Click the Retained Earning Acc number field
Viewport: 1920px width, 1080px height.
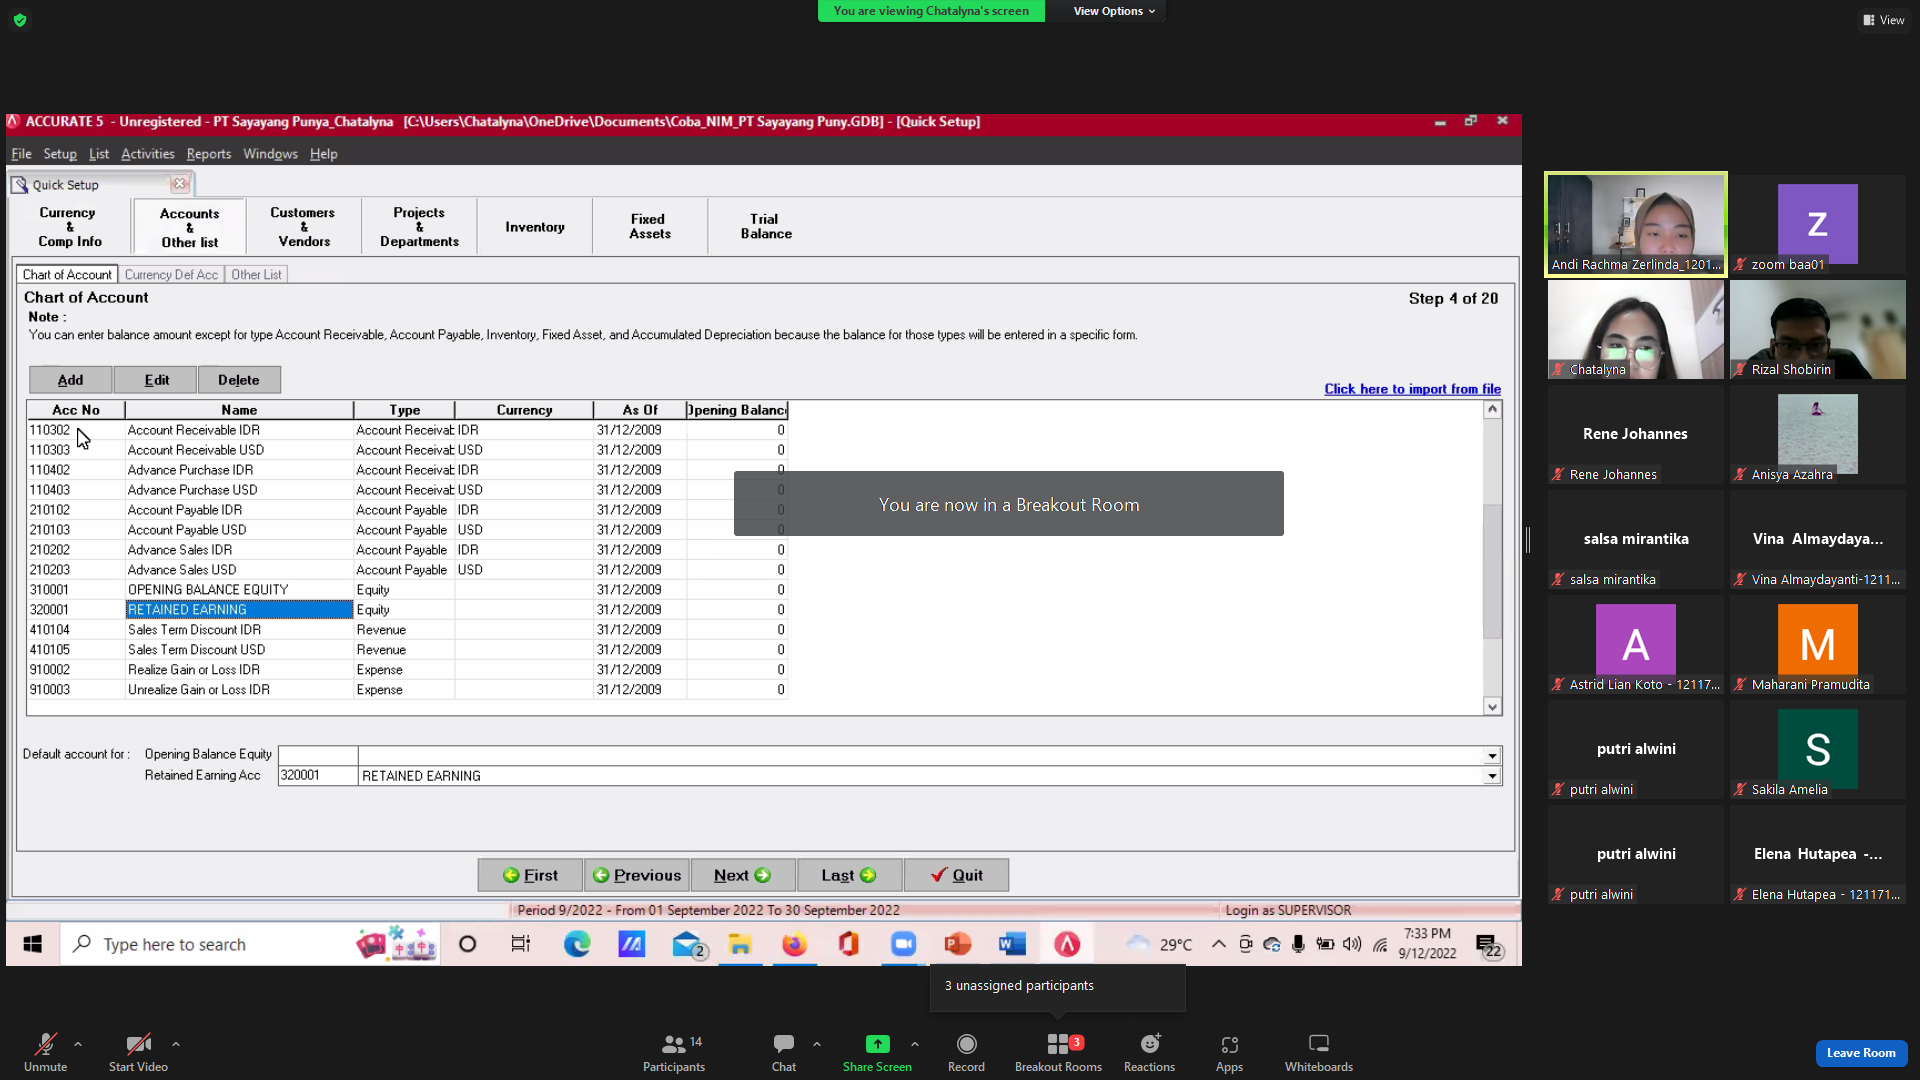[x=318, y=776]
